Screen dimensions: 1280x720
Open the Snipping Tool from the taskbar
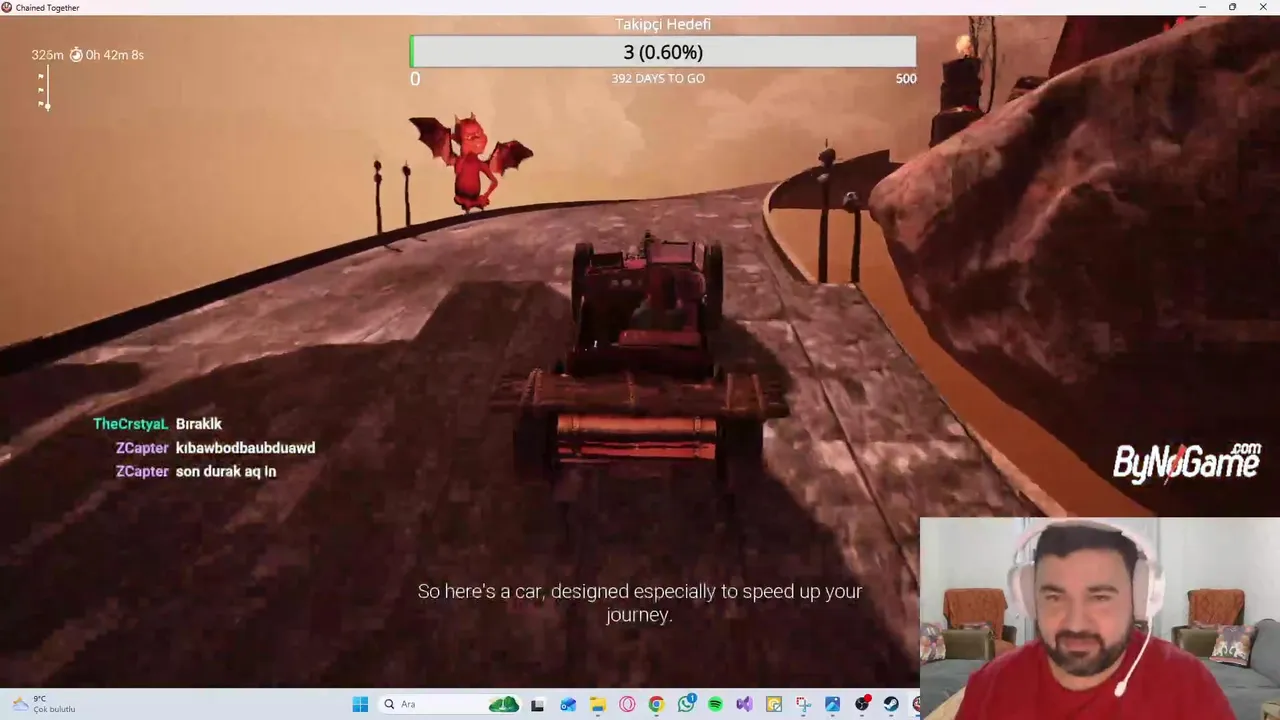click(x=803, y=704)
